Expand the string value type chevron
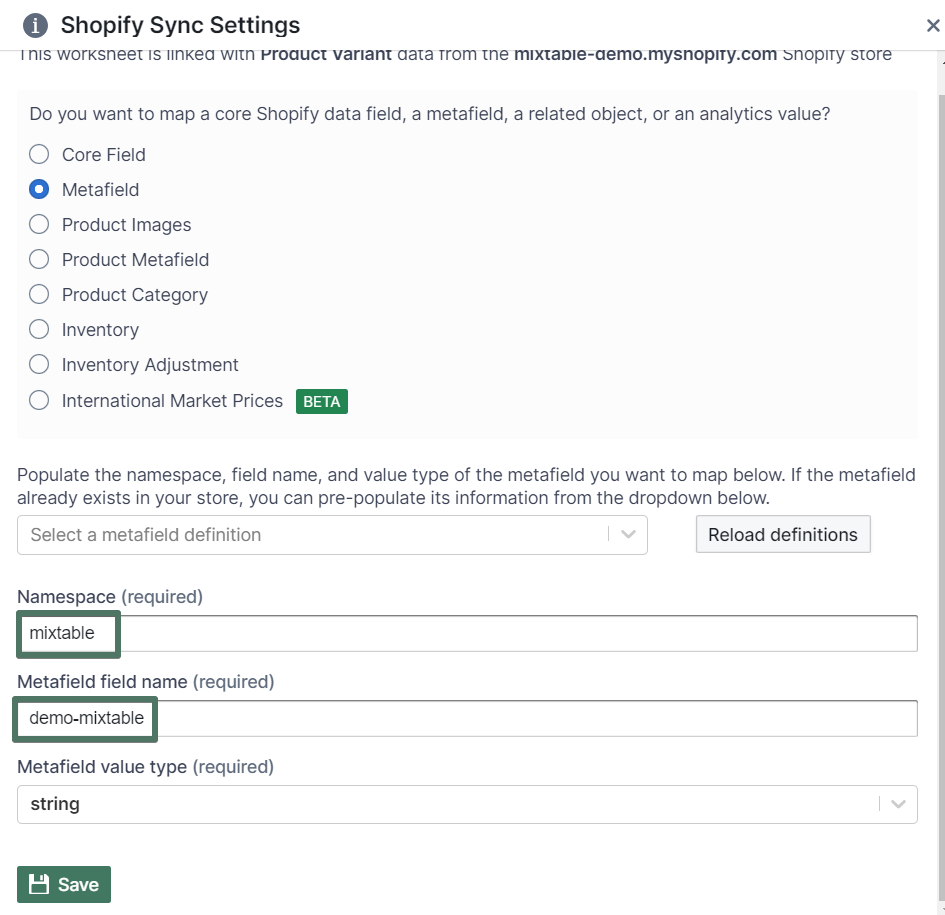Image resolution: width=945 pixels, height=915 pixels. pos(898,804)
